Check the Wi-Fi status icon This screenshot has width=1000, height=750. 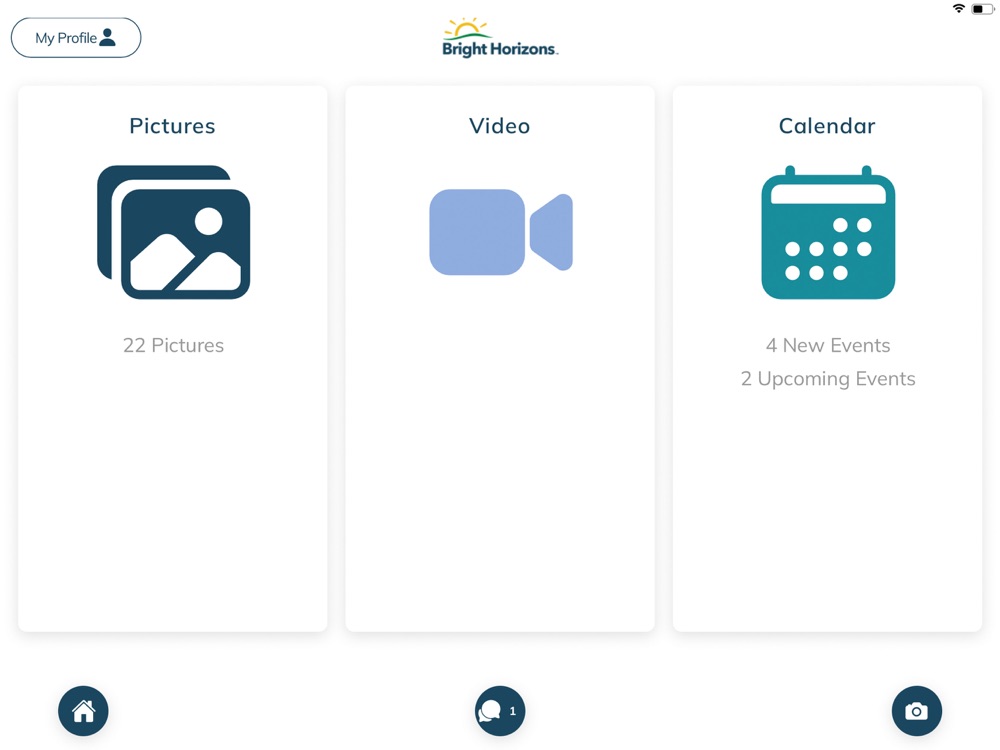tap(959, 8)
